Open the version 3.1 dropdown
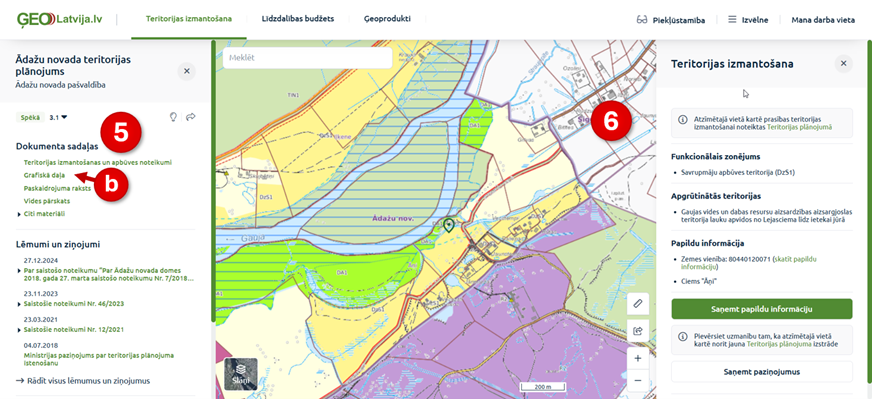The height and width of the screenshot is (399, 872). [58, 117]
